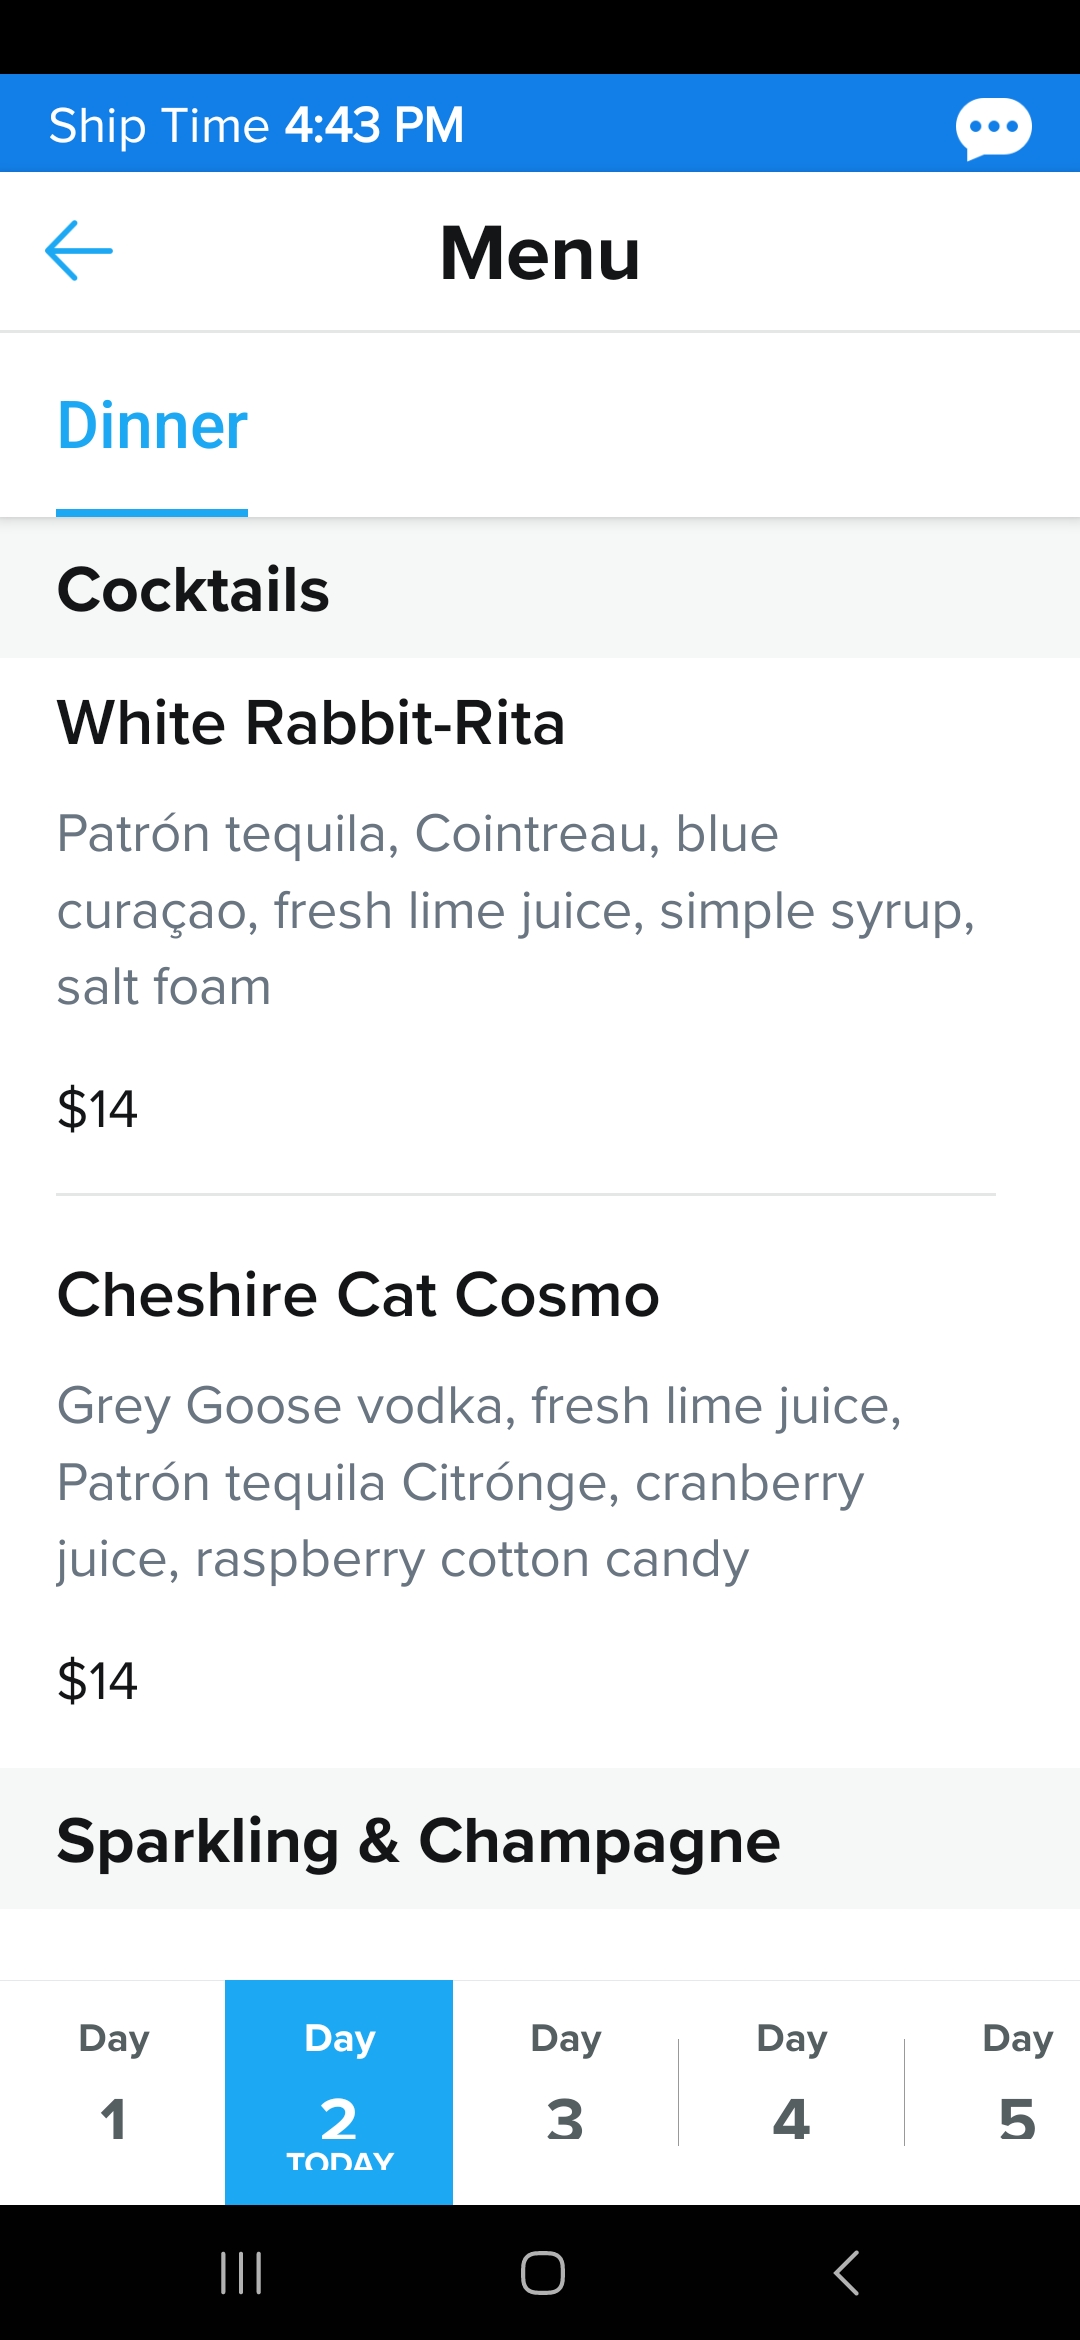This screenshot has height=2340, width=1080.
Task: Select the Dinner tab
Action: pyautogui.click(x=152, y=426)
